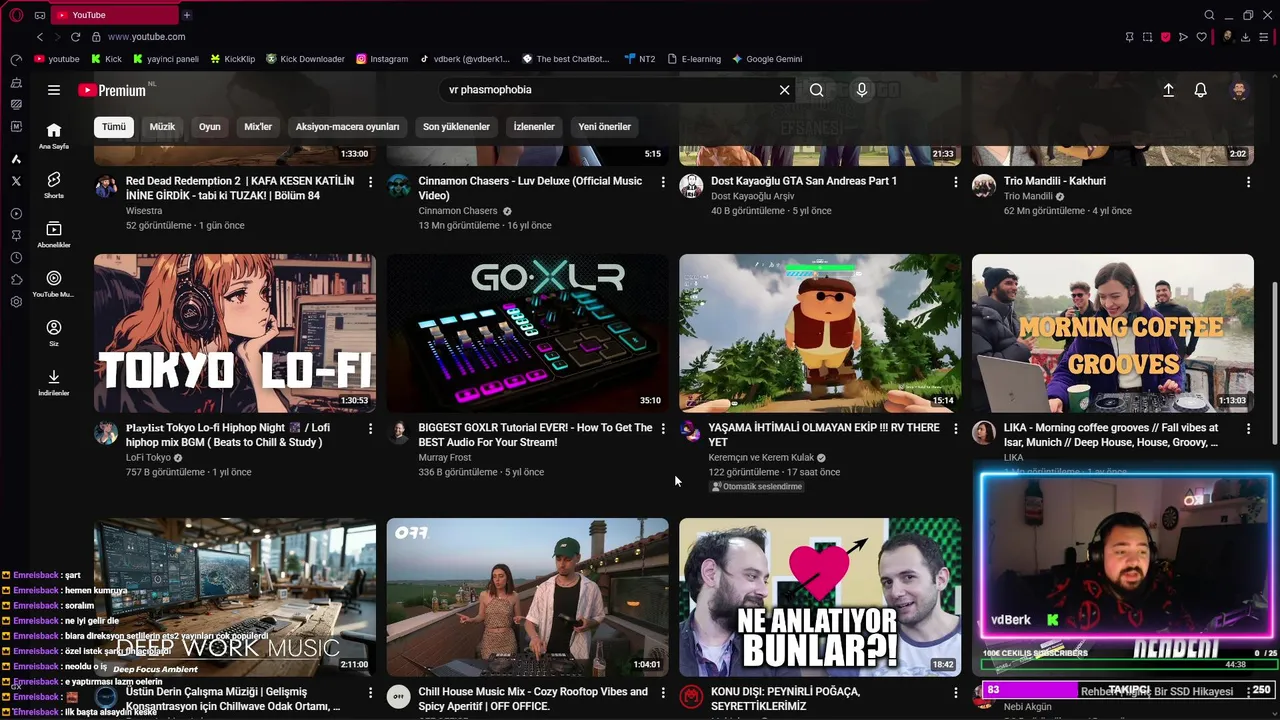The width and height of the screenshot is (1280, 720).
Task: Start voice search with microphone icon
Action: click(x=862, y=90)
